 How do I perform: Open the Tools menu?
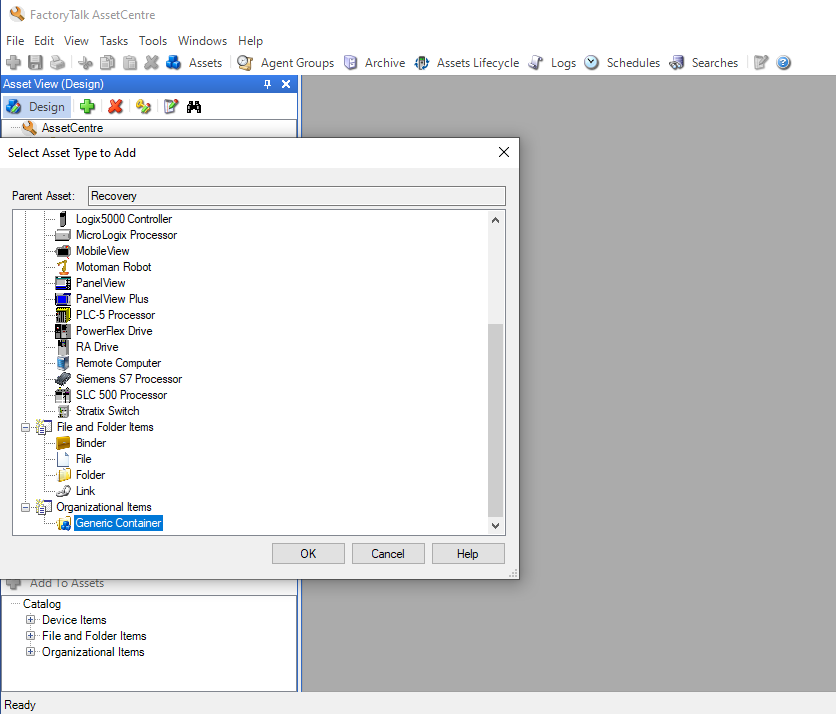153,41
